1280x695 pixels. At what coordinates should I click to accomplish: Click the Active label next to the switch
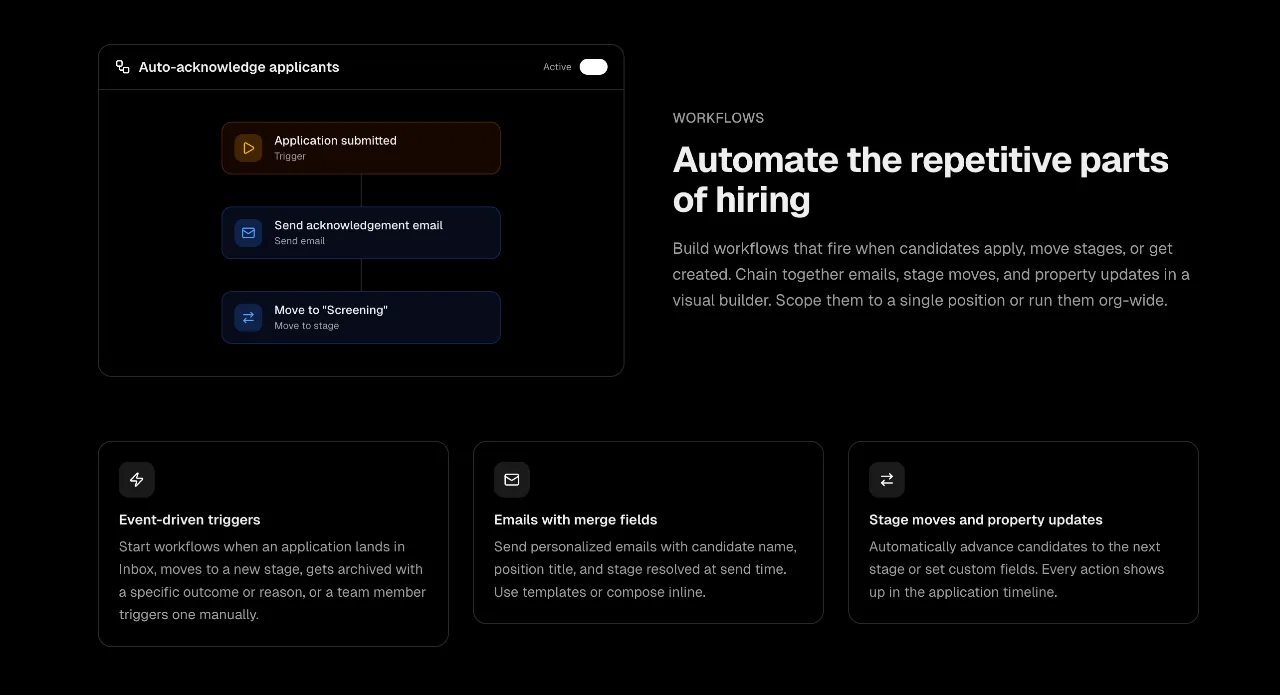point(557,67)
